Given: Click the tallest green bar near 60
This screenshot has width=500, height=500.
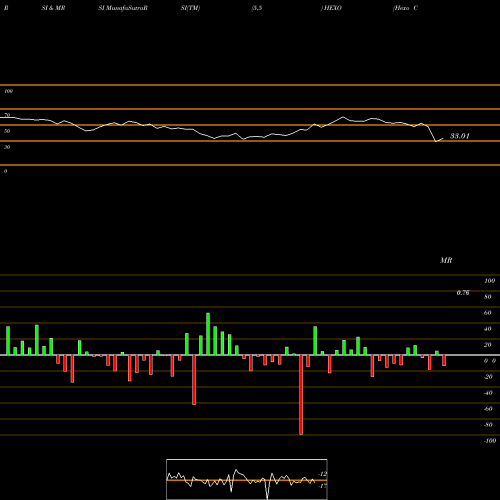Looking at the screenshot, I should [208, 334].
